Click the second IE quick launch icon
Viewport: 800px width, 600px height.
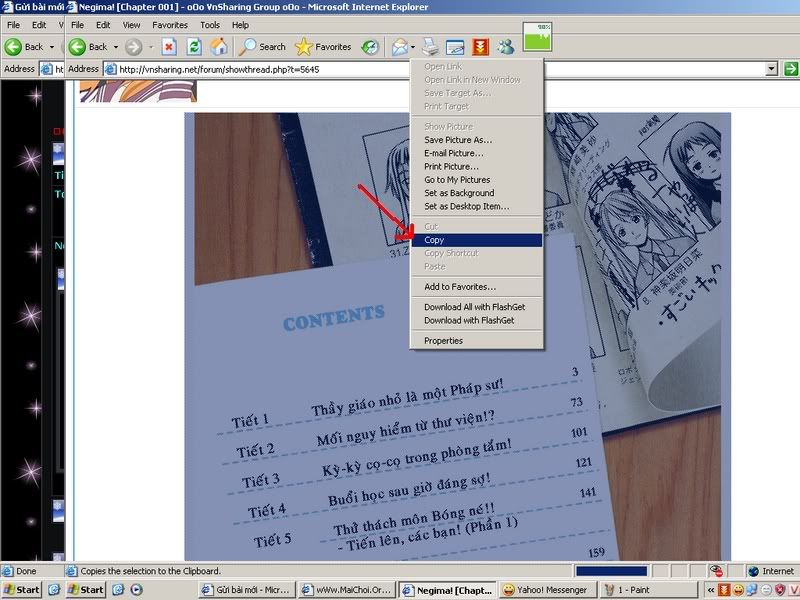[x=118, y=590]
